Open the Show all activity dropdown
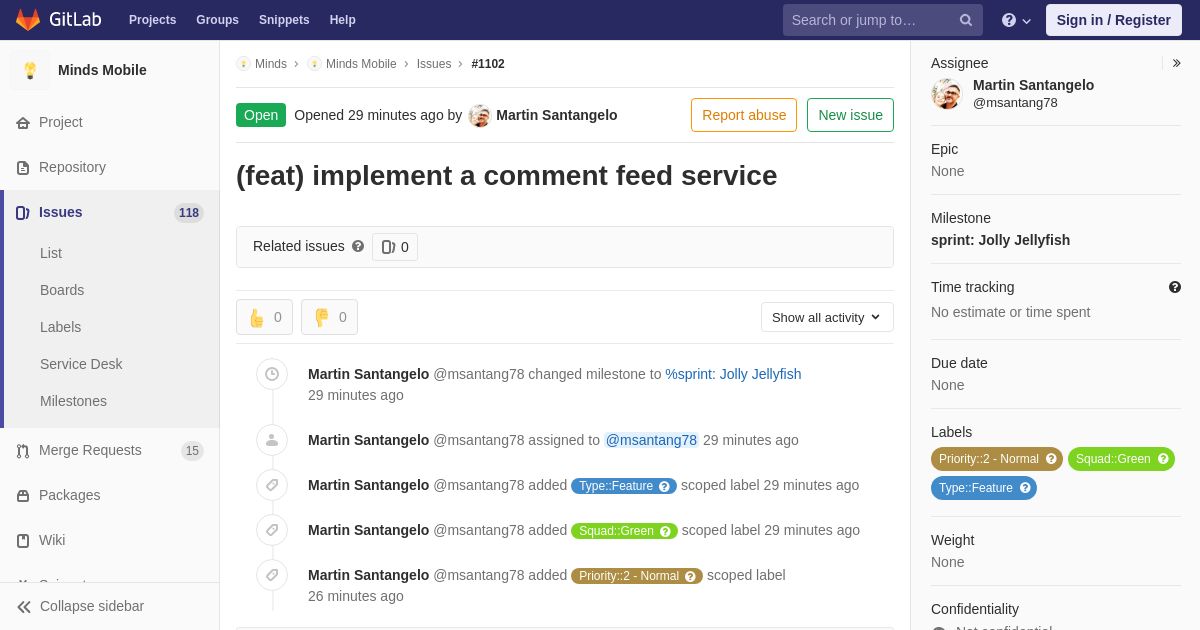This screenshot has height=630, width=1200. pos(827,317)
